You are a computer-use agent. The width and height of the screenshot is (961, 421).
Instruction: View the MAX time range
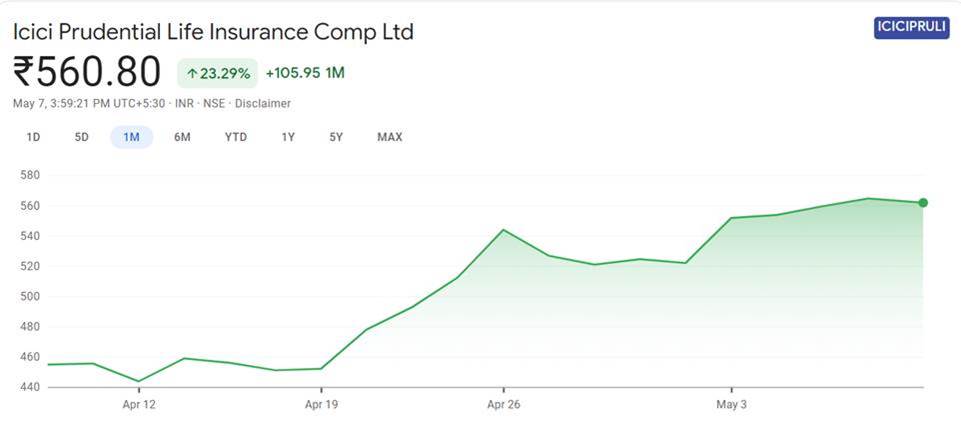click(390, 137)
